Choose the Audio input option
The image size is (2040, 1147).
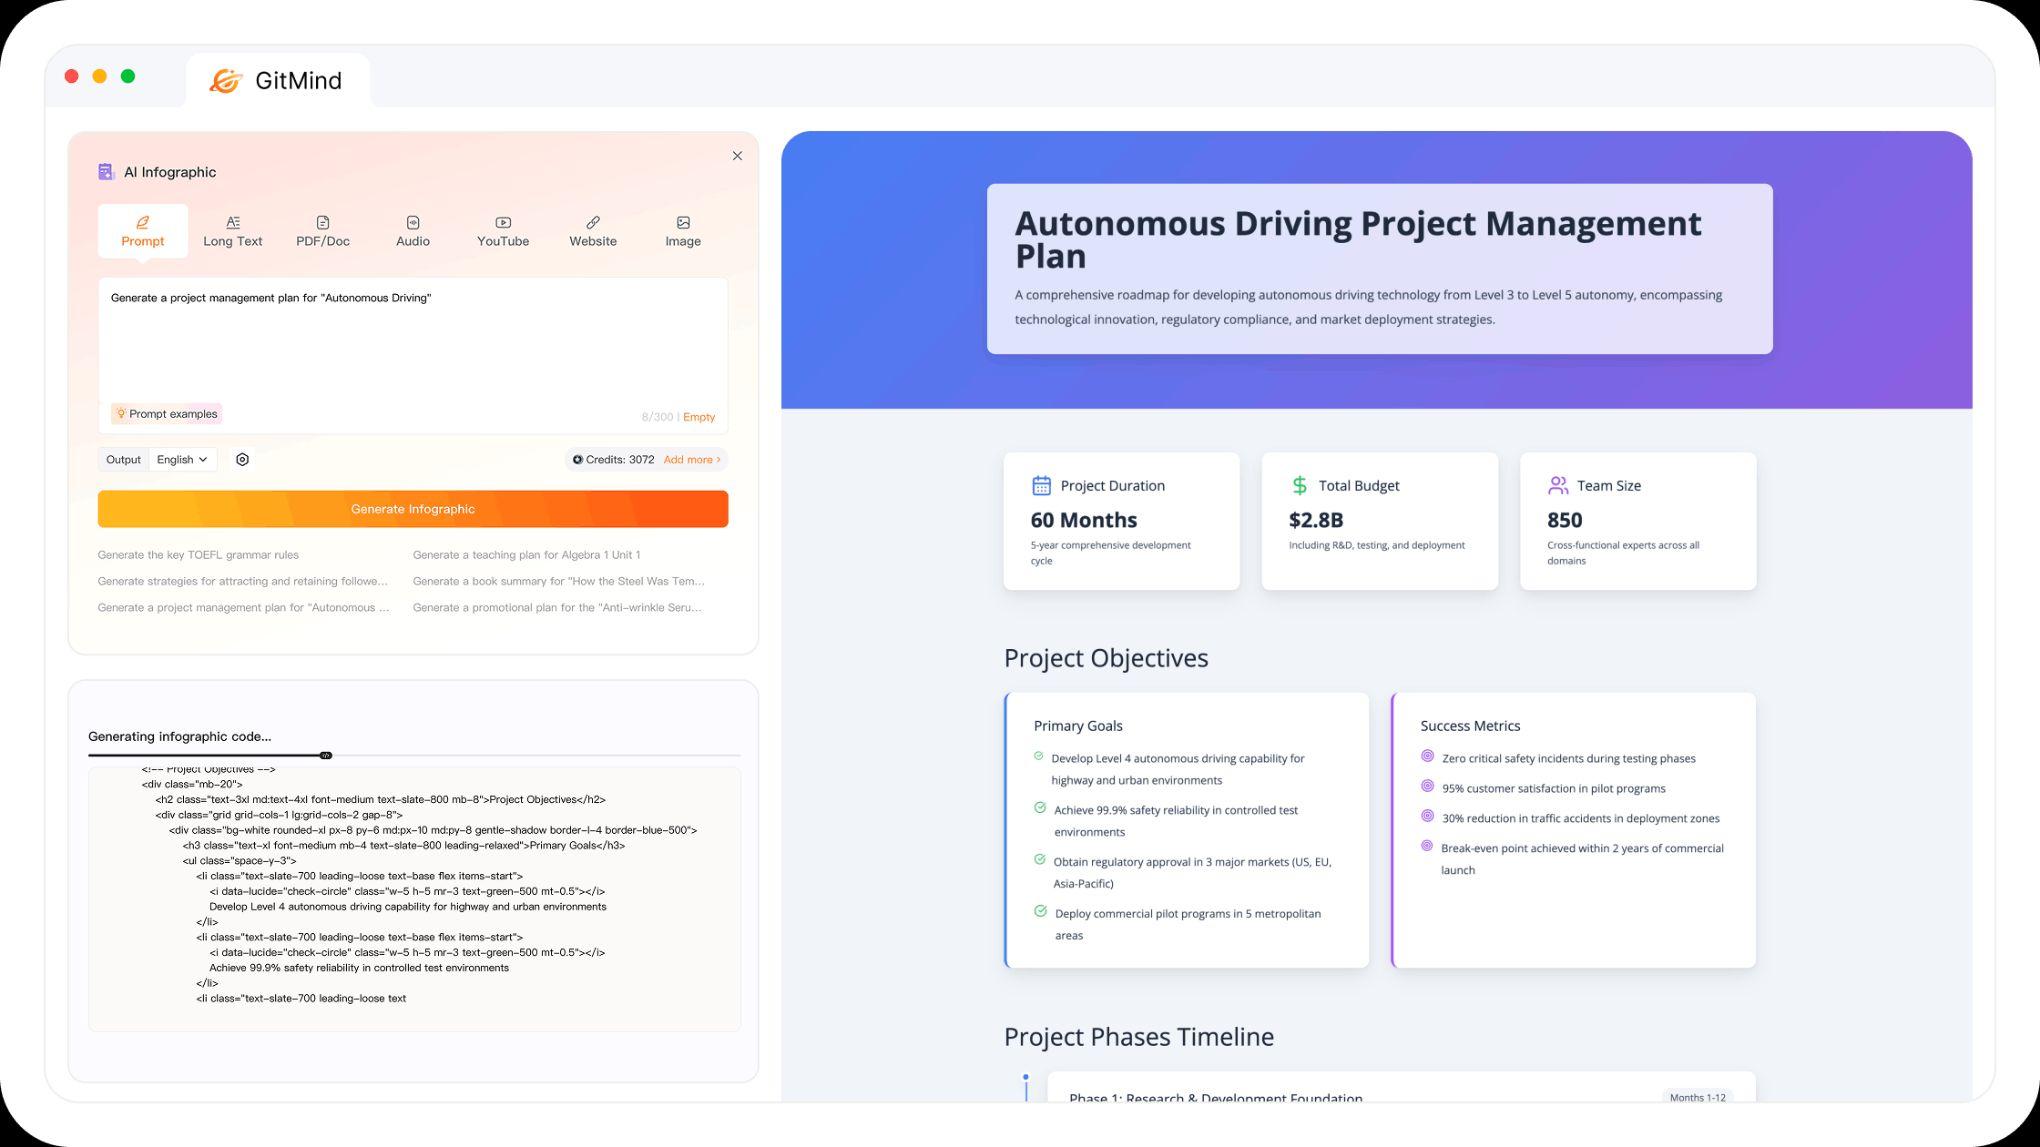click(x=412, y=230)
